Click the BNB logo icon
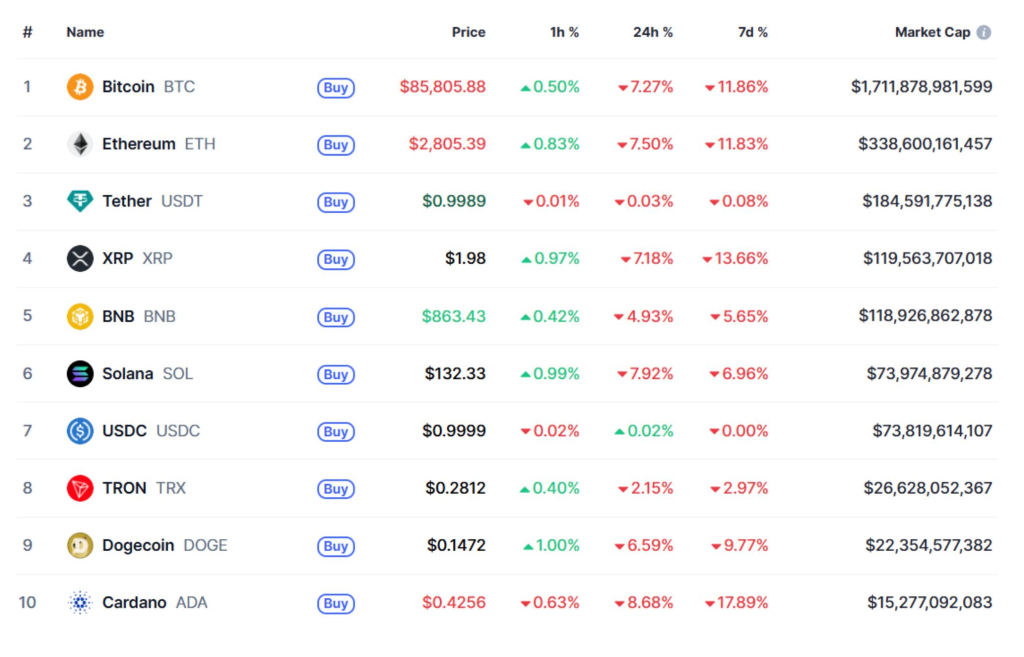Image resolution: width=1024 pixels, height=657 pixels. point(80,316)
